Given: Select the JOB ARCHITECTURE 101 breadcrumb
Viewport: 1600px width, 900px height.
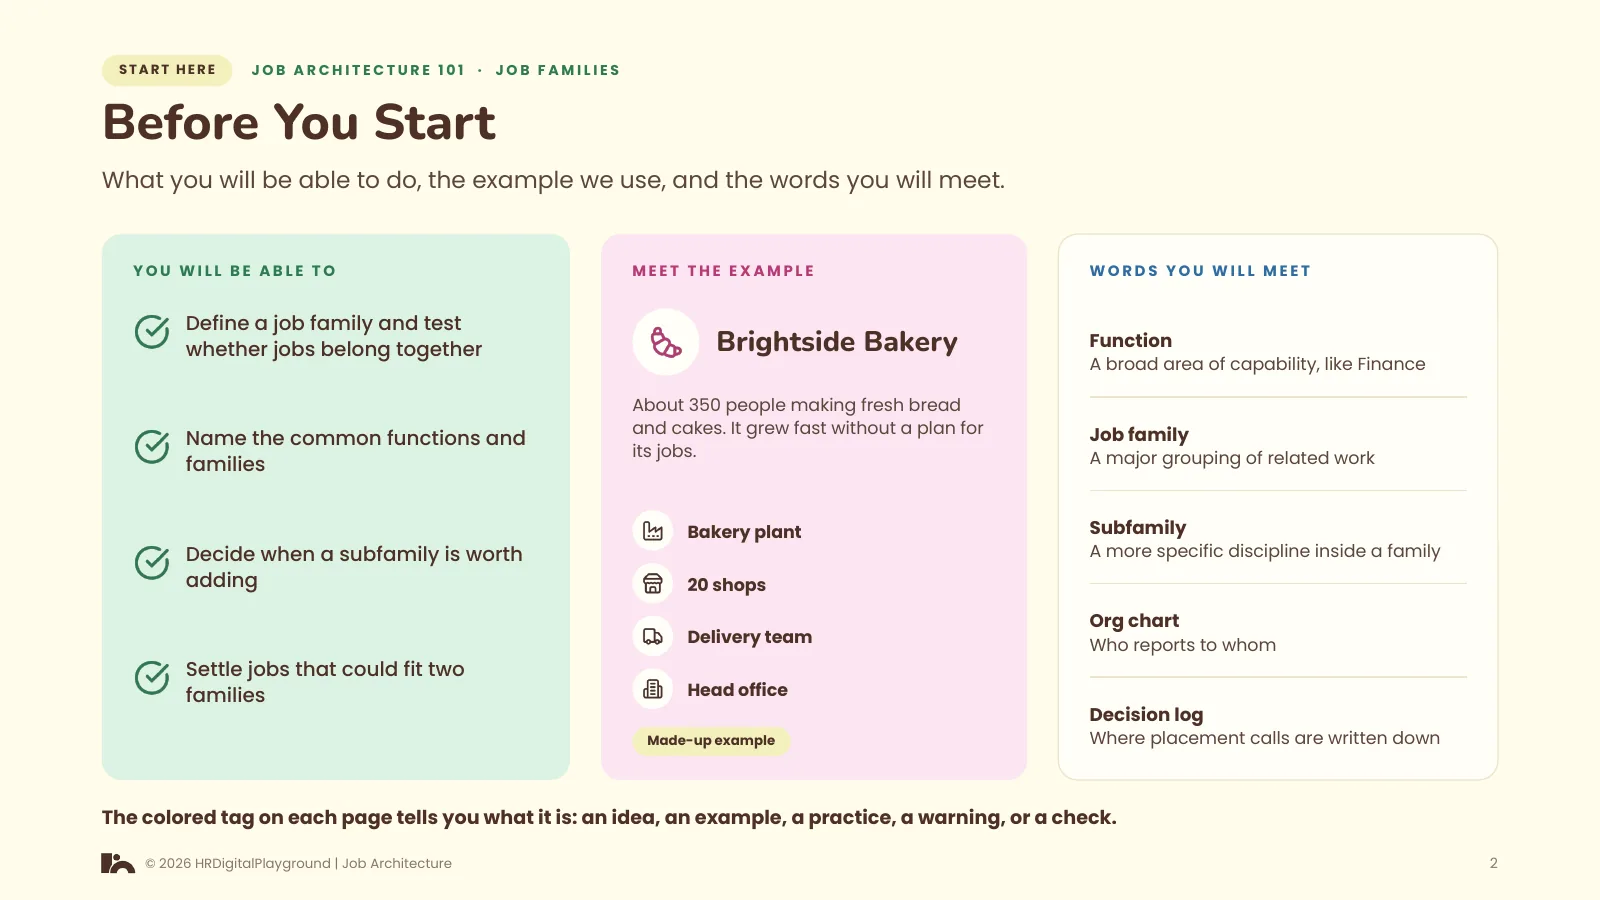Looking at the screenshot, I should [x=358, y=70].
